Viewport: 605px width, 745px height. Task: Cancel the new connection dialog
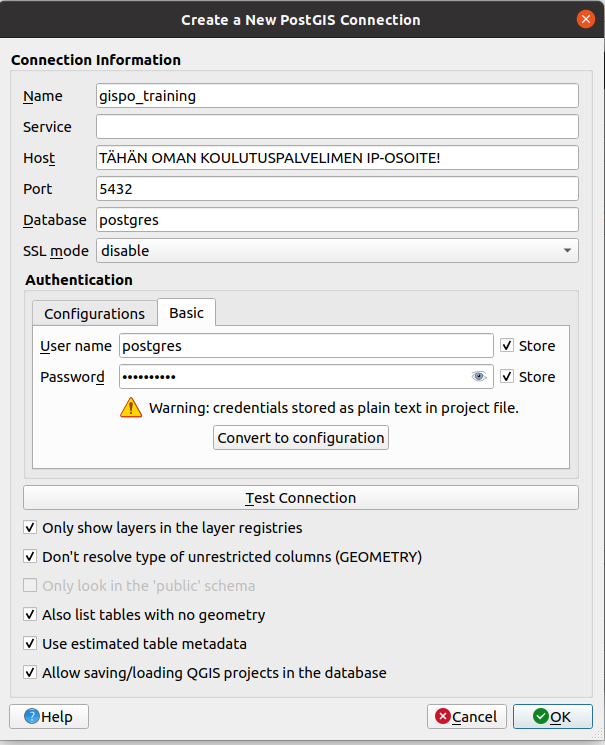466,716
